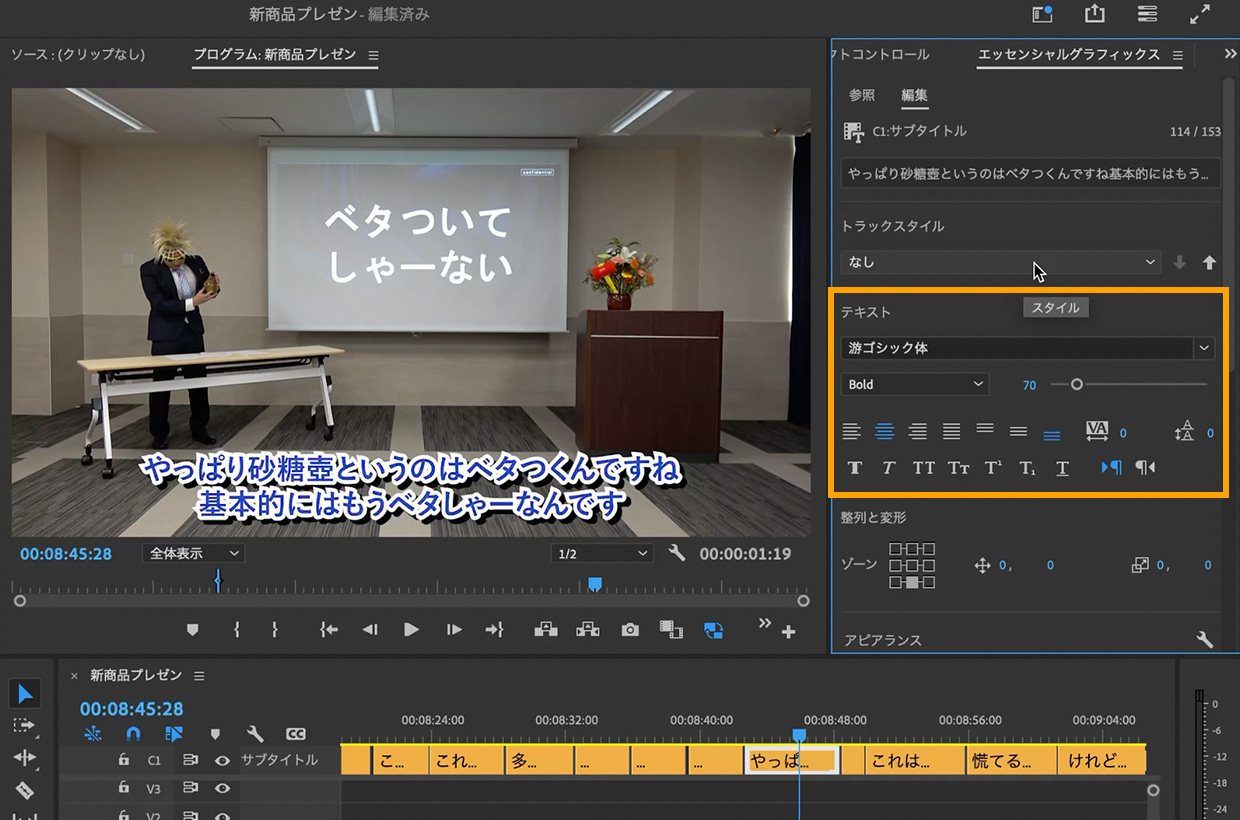Align text to the bottom

pyautogui.click(x=1052, y=436)
